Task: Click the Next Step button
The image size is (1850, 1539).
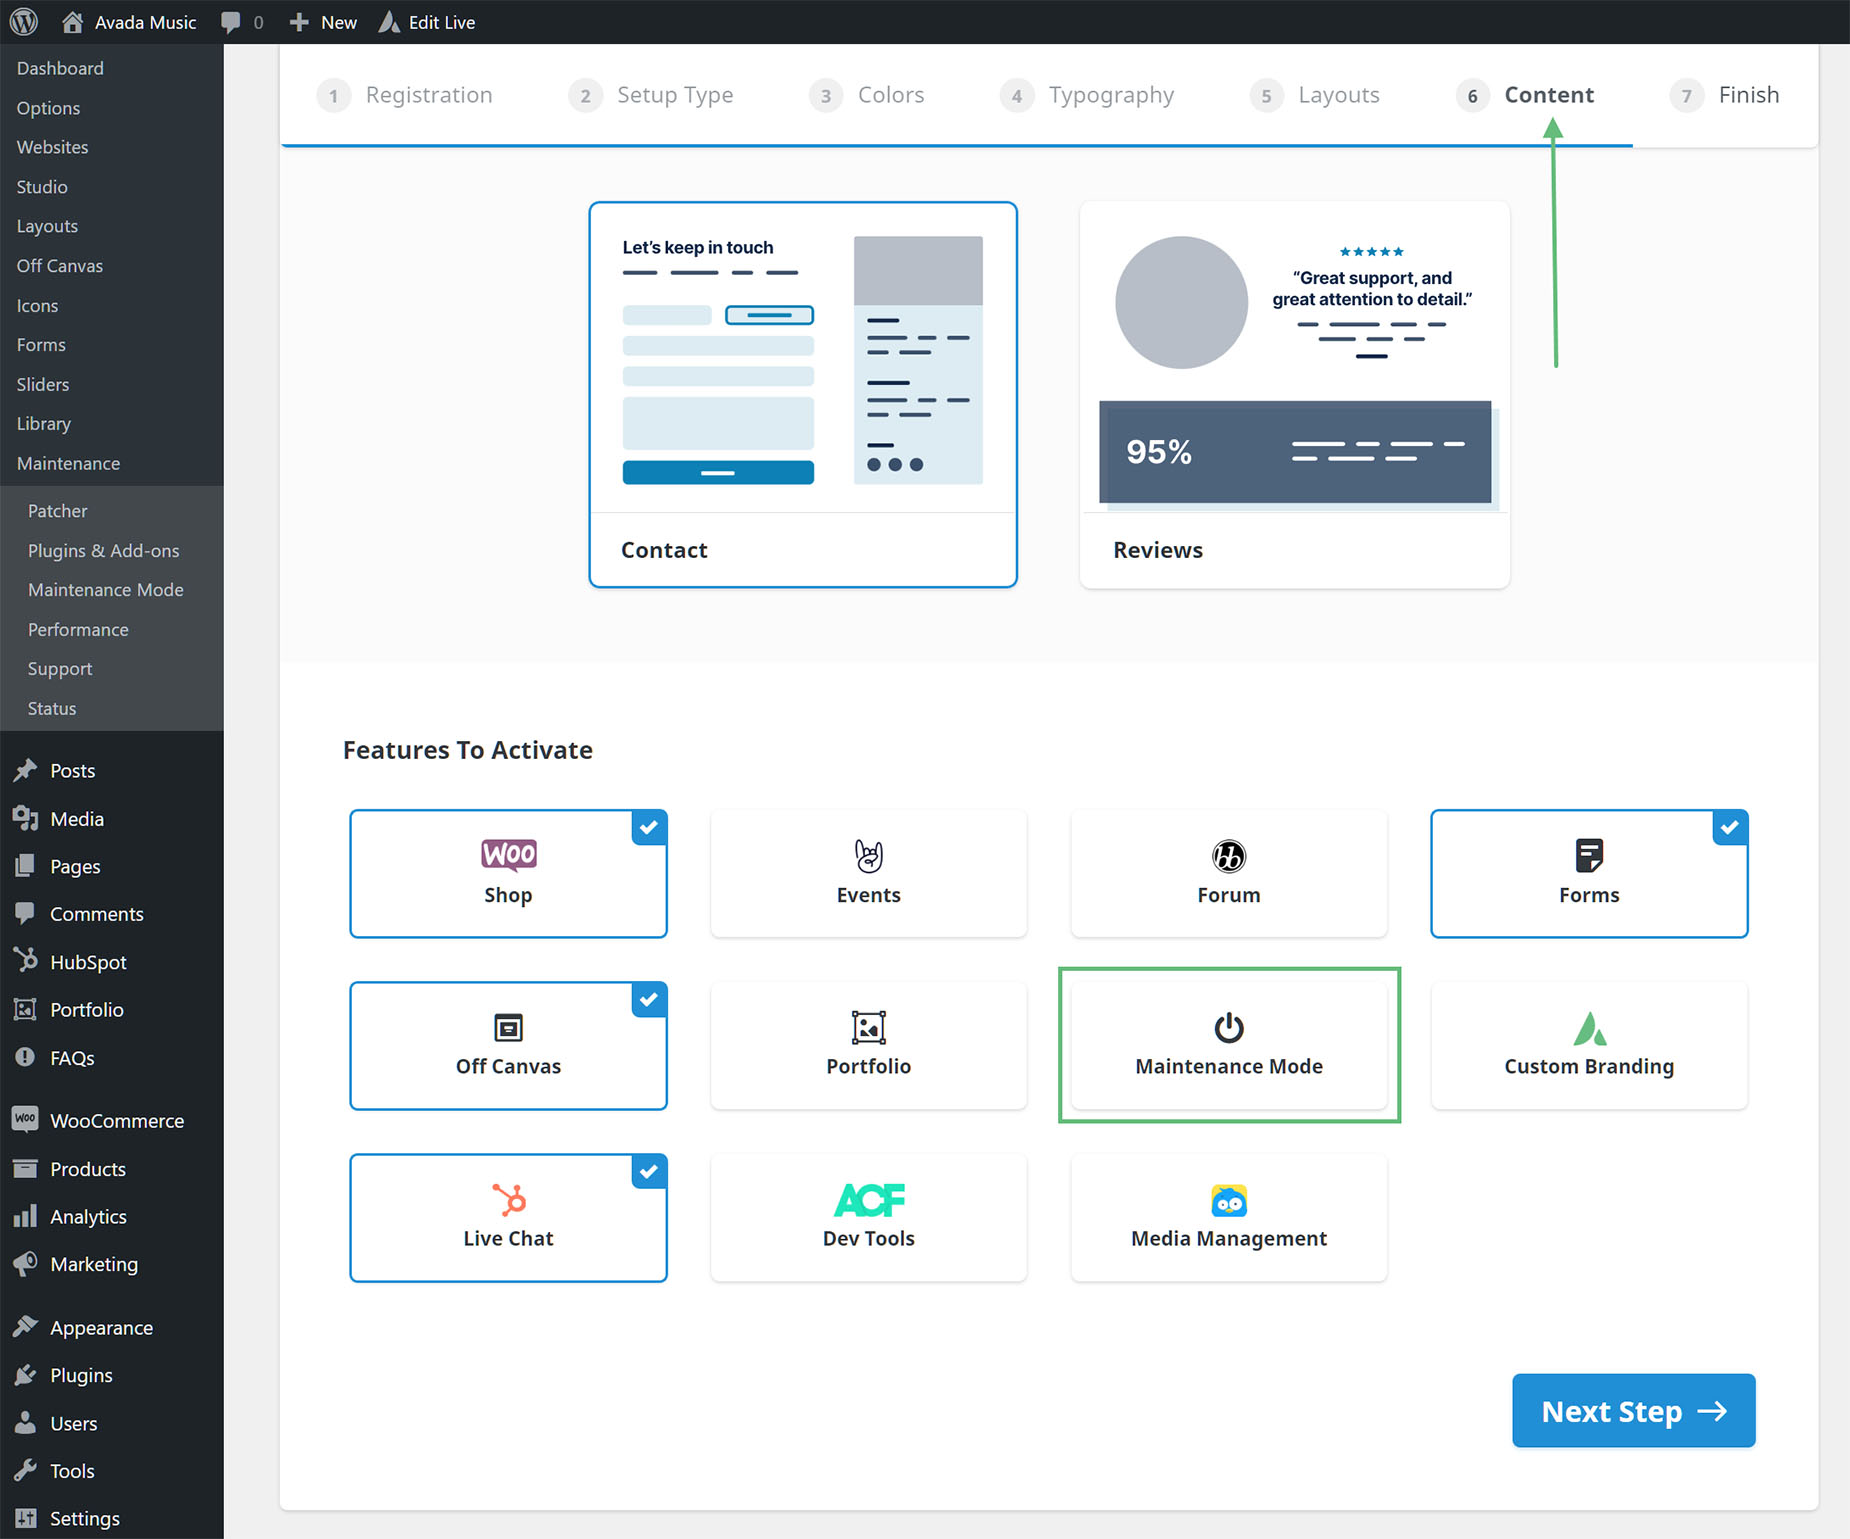Action: (1634, 1411)
